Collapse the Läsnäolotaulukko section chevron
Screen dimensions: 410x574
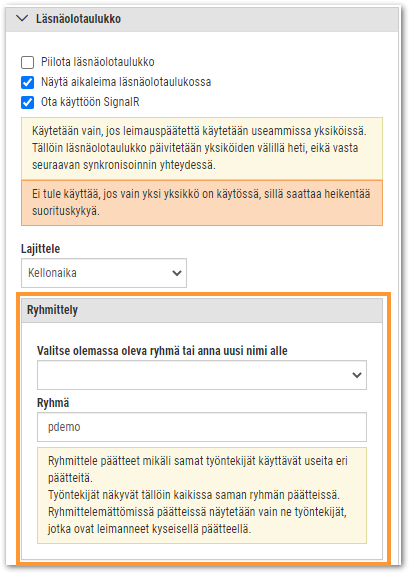[22, 18]
